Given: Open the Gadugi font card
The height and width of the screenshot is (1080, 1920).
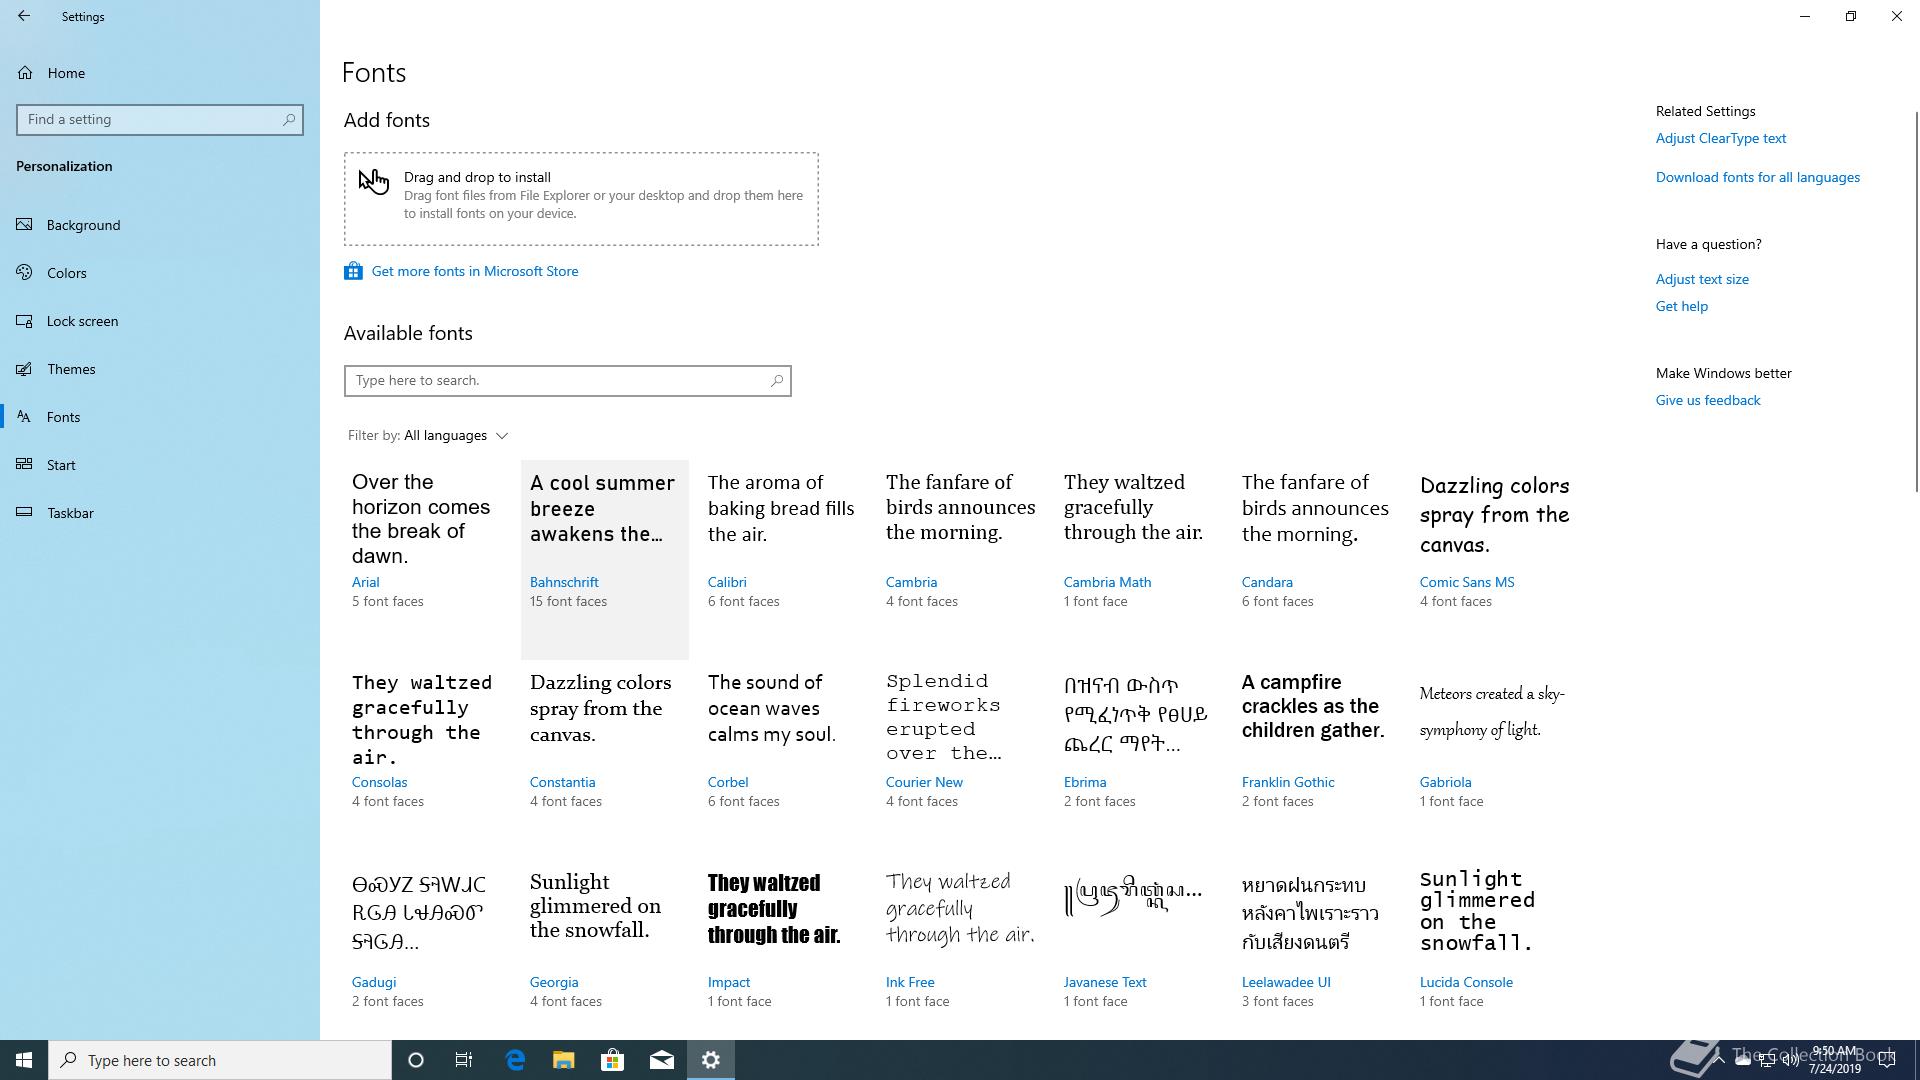Looking at the screenshot, I should tap(427, 950).
